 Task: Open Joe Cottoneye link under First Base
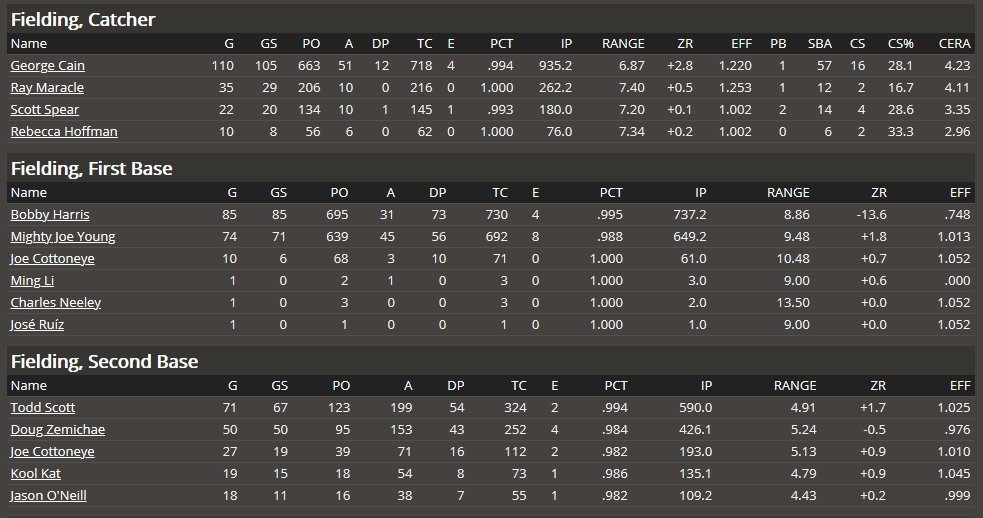click(52, 259)
